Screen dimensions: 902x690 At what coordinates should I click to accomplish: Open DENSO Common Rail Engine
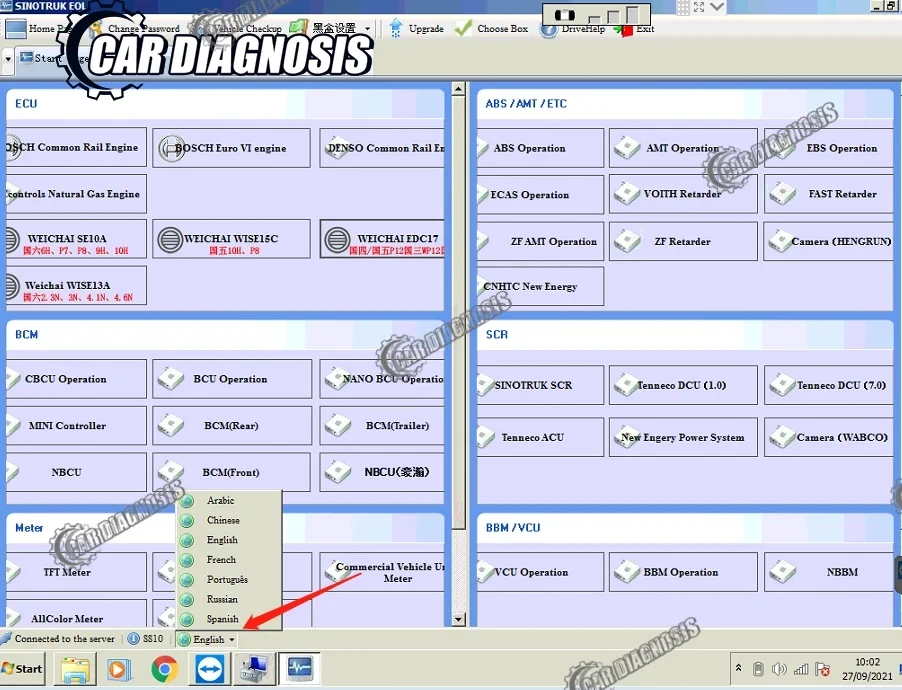(x=382, y=148)
